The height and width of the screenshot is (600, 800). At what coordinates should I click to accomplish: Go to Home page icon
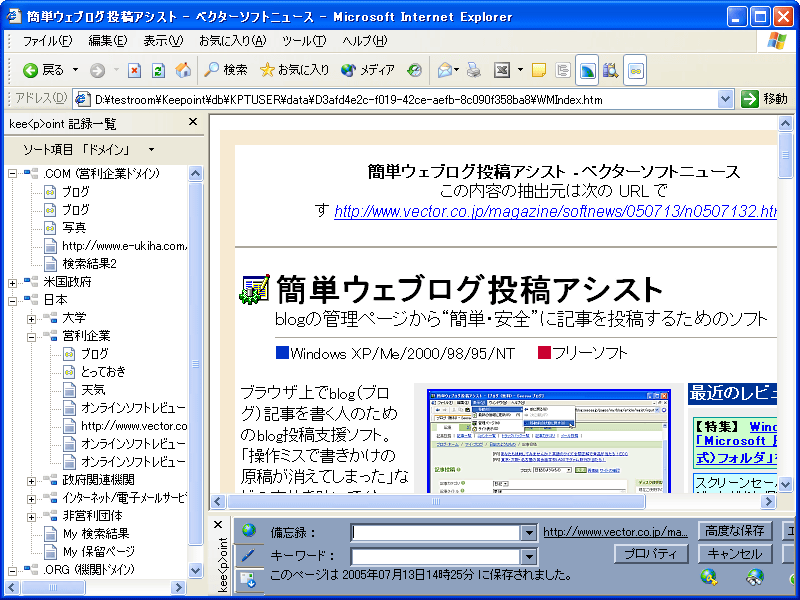point(183,70)
